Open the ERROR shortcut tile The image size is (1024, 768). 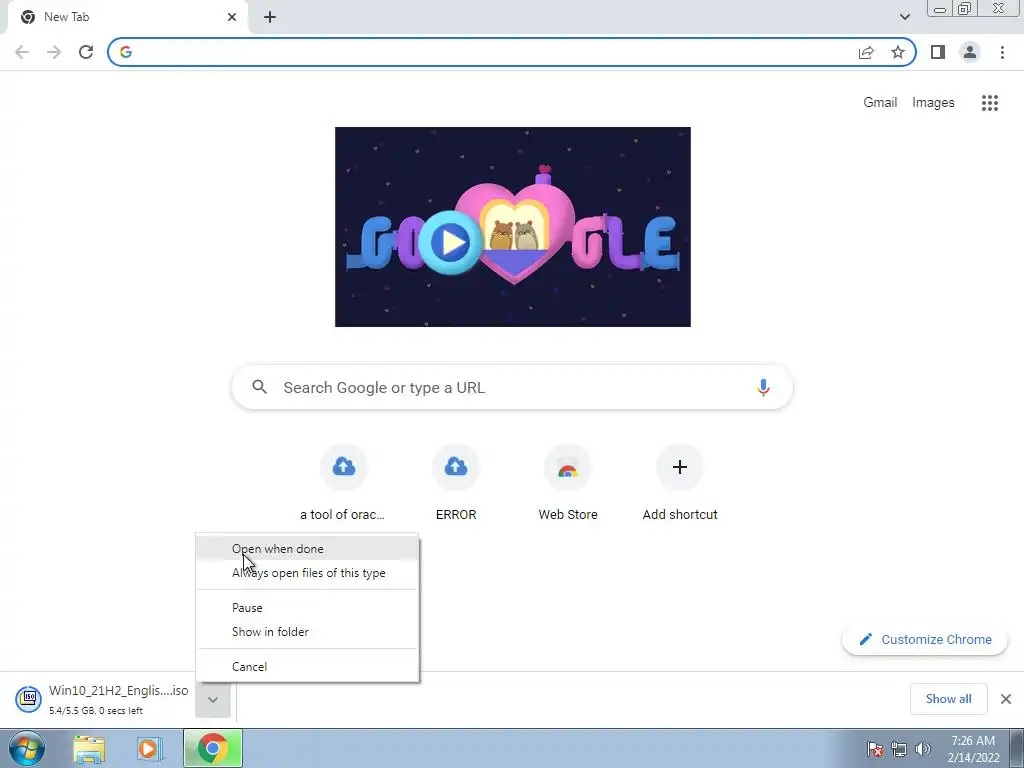coord(456,484)
